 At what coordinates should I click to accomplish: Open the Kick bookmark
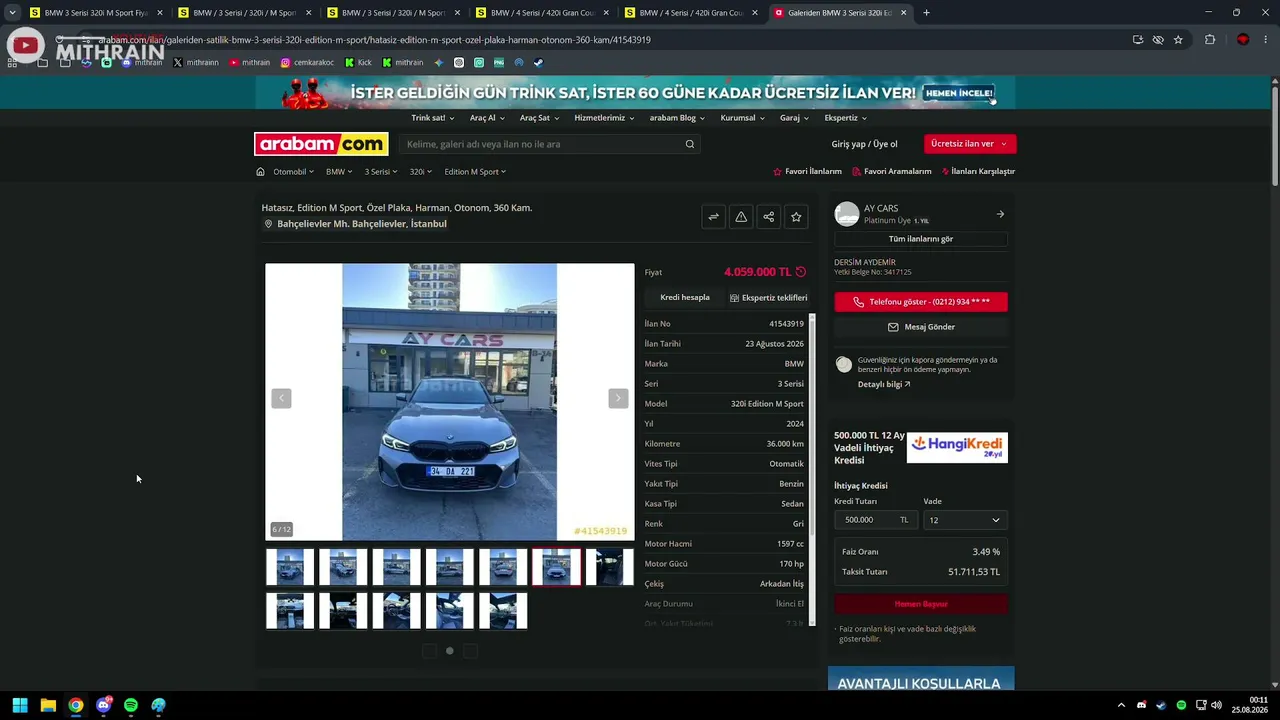(x=358, y=62)
